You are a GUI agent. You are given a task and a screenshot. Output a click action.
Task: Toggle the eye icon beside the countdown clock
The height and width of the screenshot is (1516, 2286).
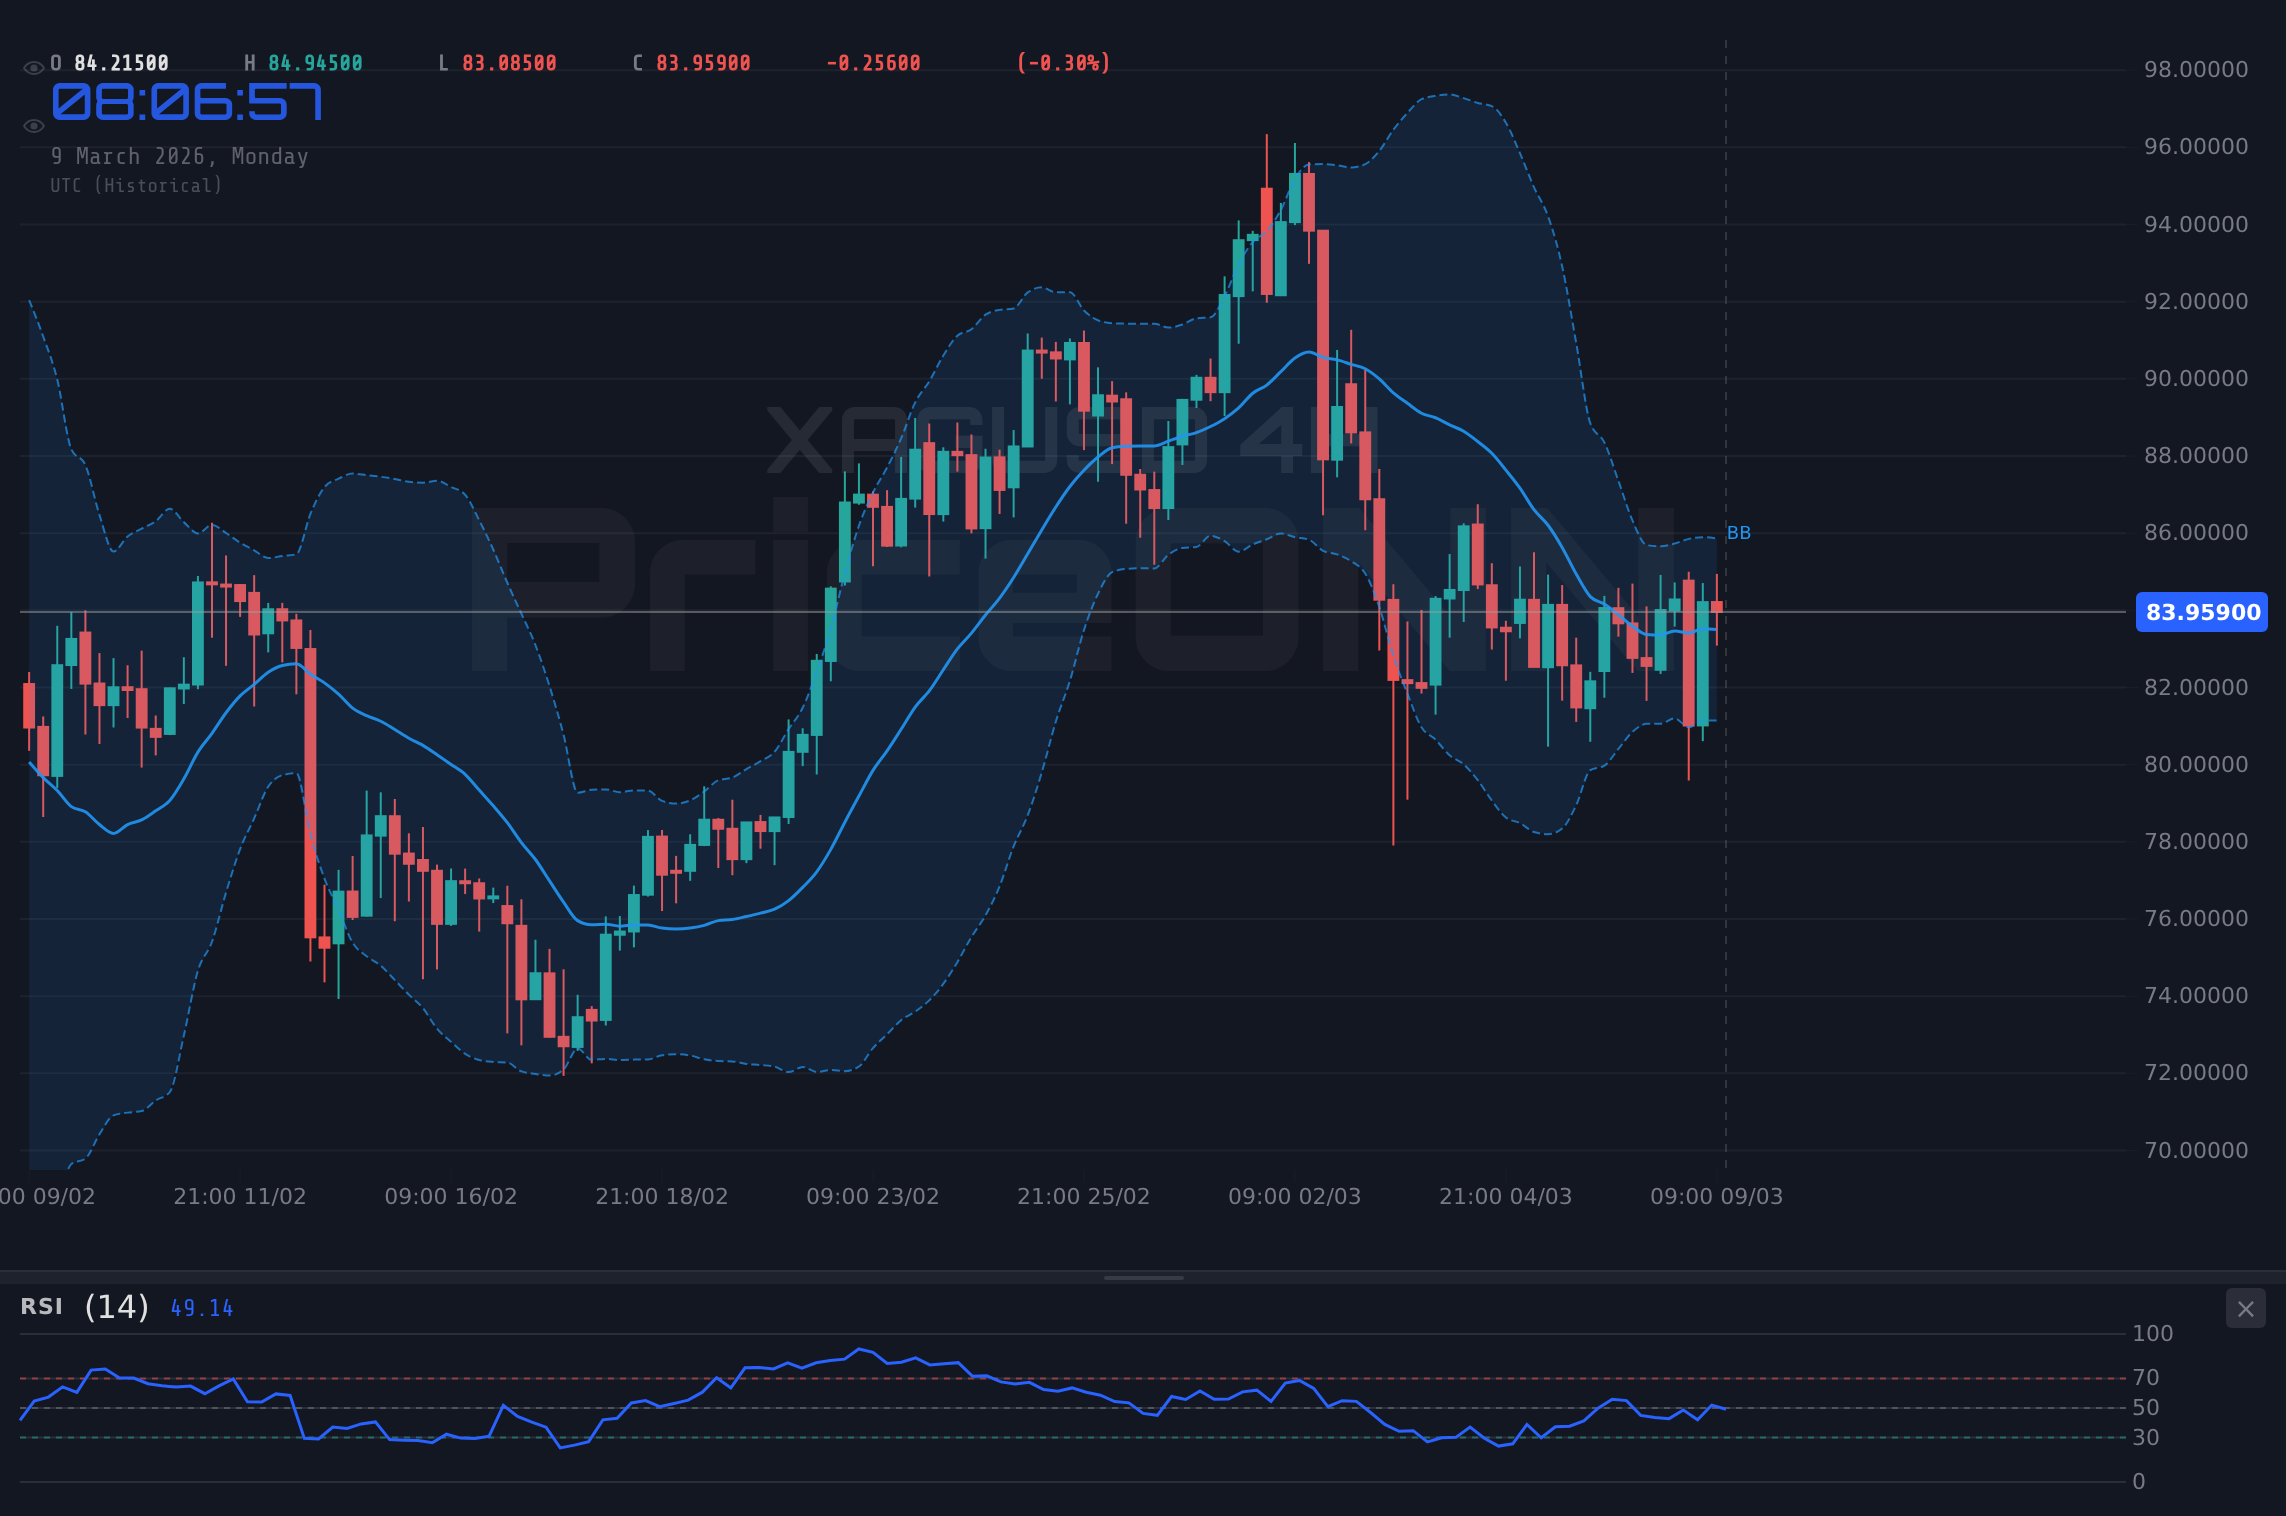(x=33, y=126)
